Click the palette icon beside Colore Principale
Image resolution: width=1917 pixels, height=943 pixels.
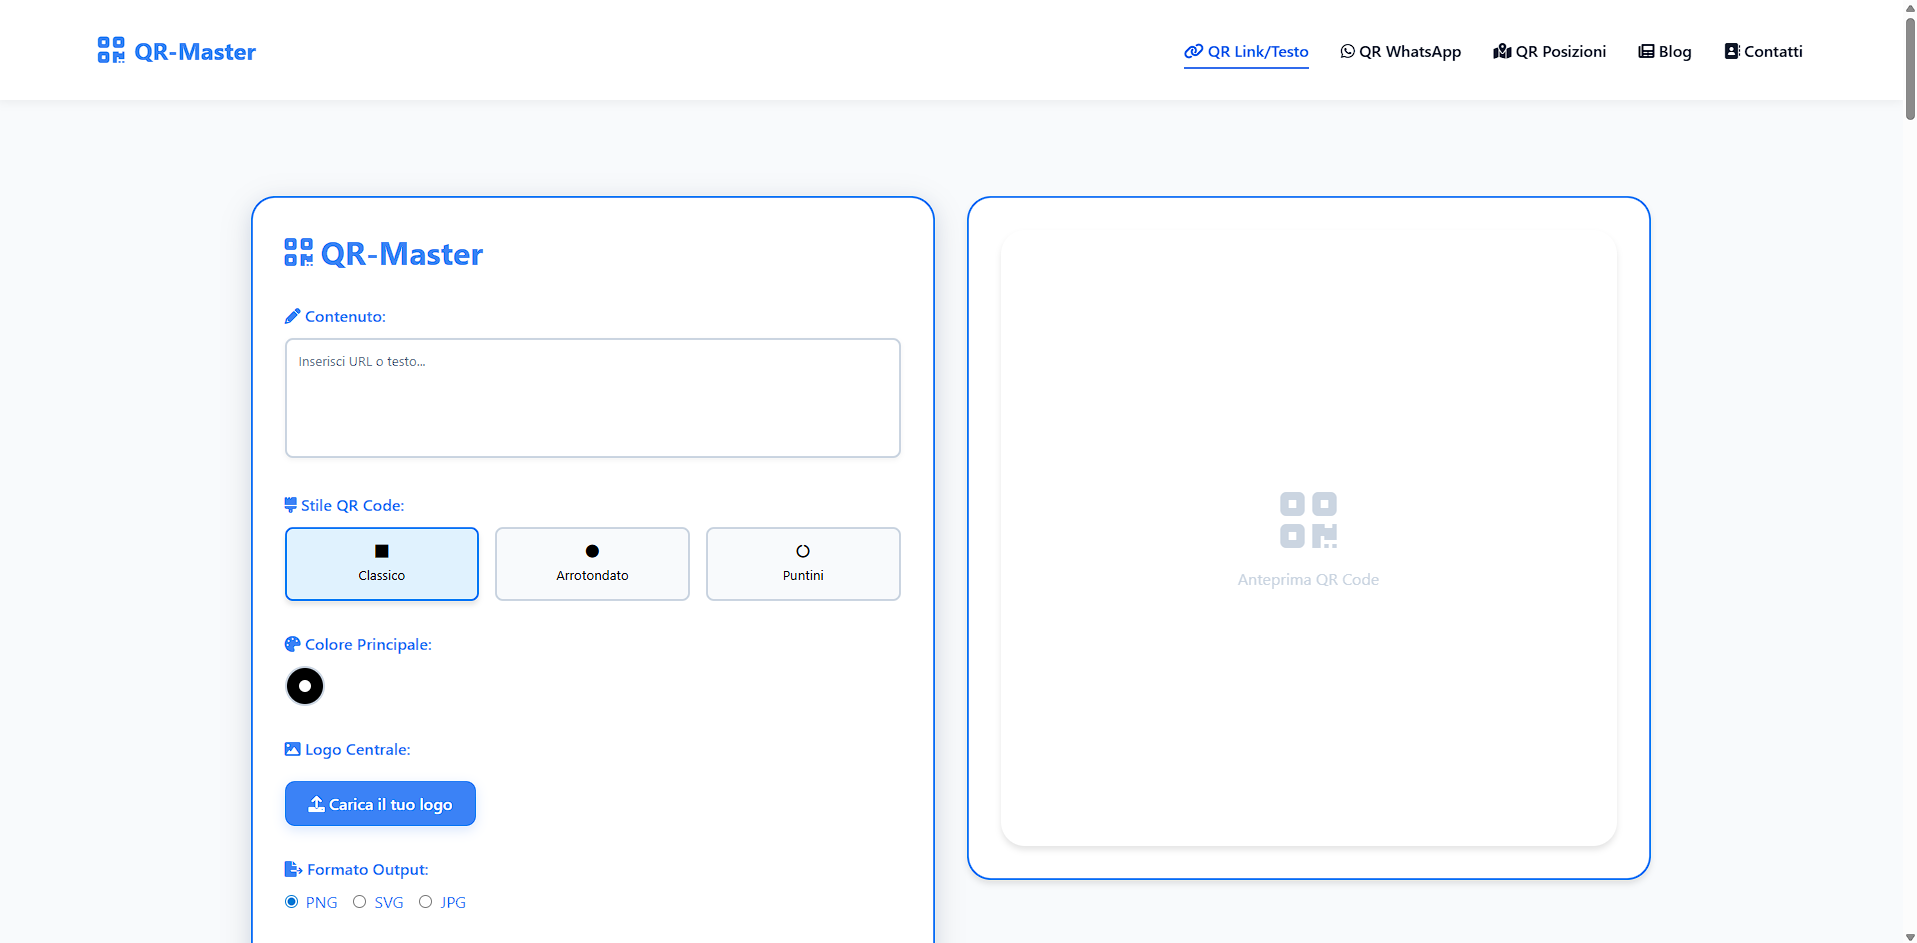point(292,644)
